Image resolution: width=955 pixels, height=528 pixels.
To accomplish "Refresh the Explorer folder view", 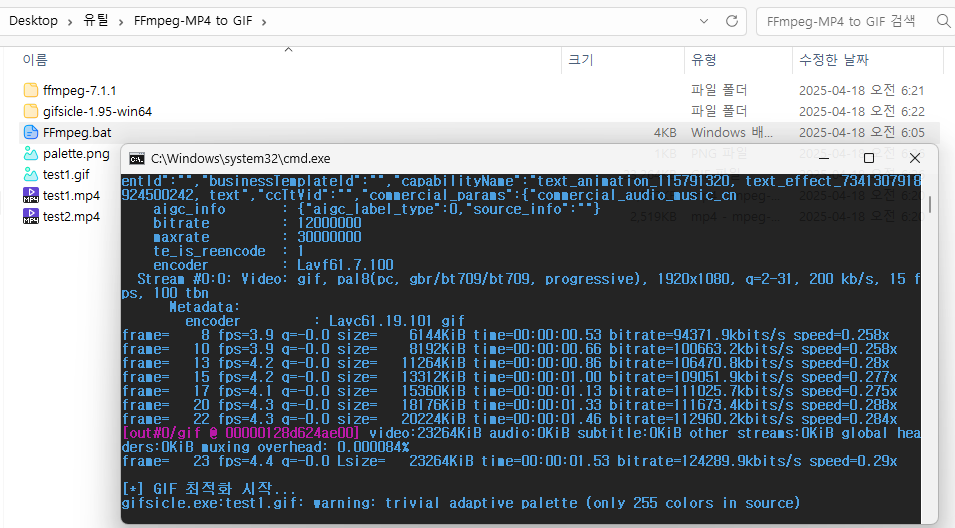I will click(732, 21).
